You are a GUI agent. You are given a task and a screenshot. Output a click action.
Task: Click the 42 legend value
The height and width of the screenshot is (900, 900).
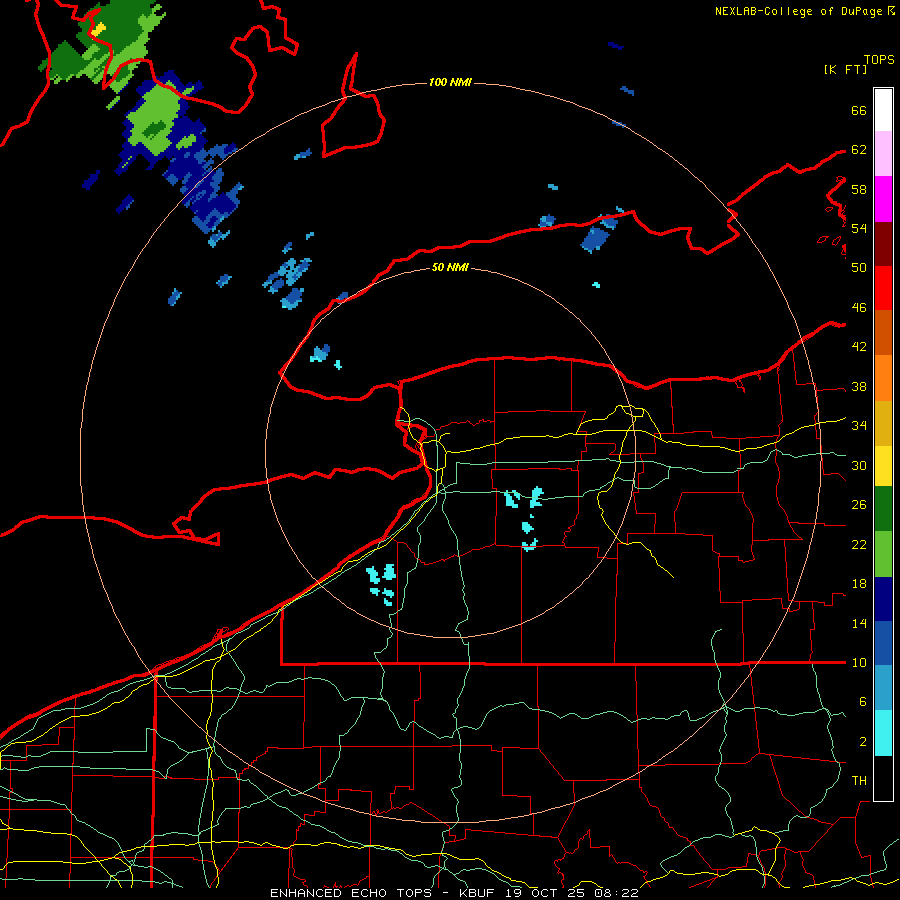(x=859, y=347)
